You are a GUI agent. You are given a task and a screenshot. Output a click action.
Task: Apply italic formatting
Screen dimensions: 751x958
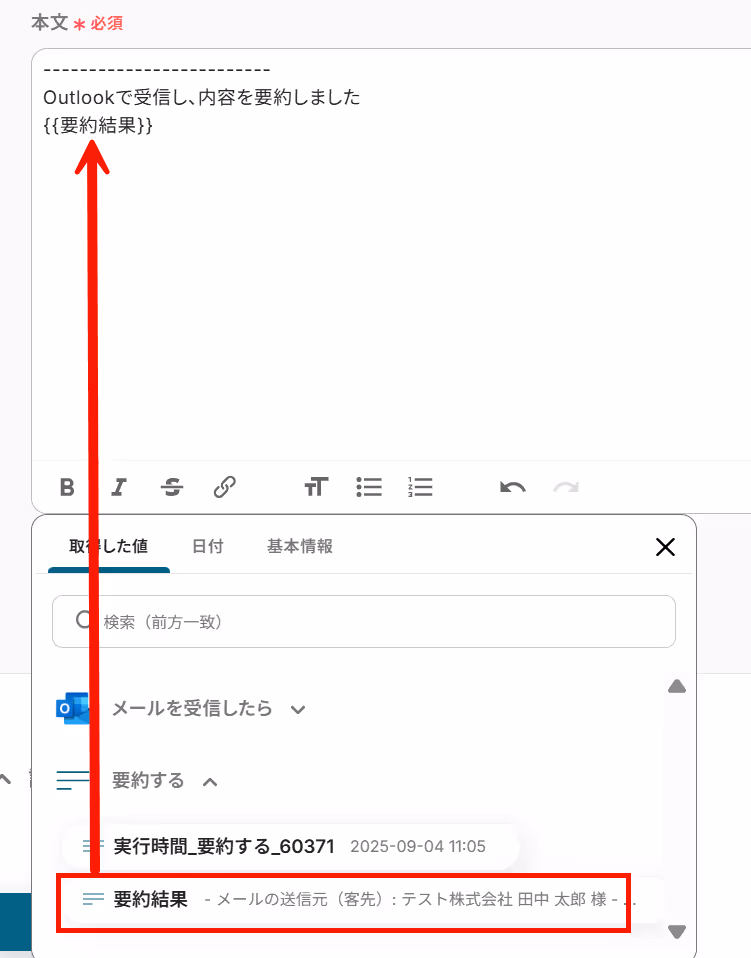(x=119, y=487)
